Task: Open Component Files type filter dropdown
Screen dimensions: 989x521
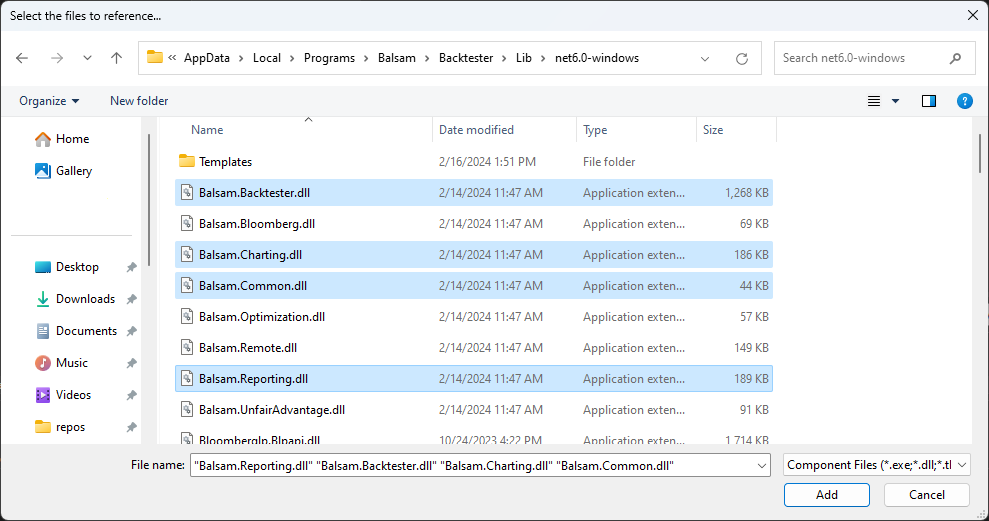Action: [x=876, y=465]
